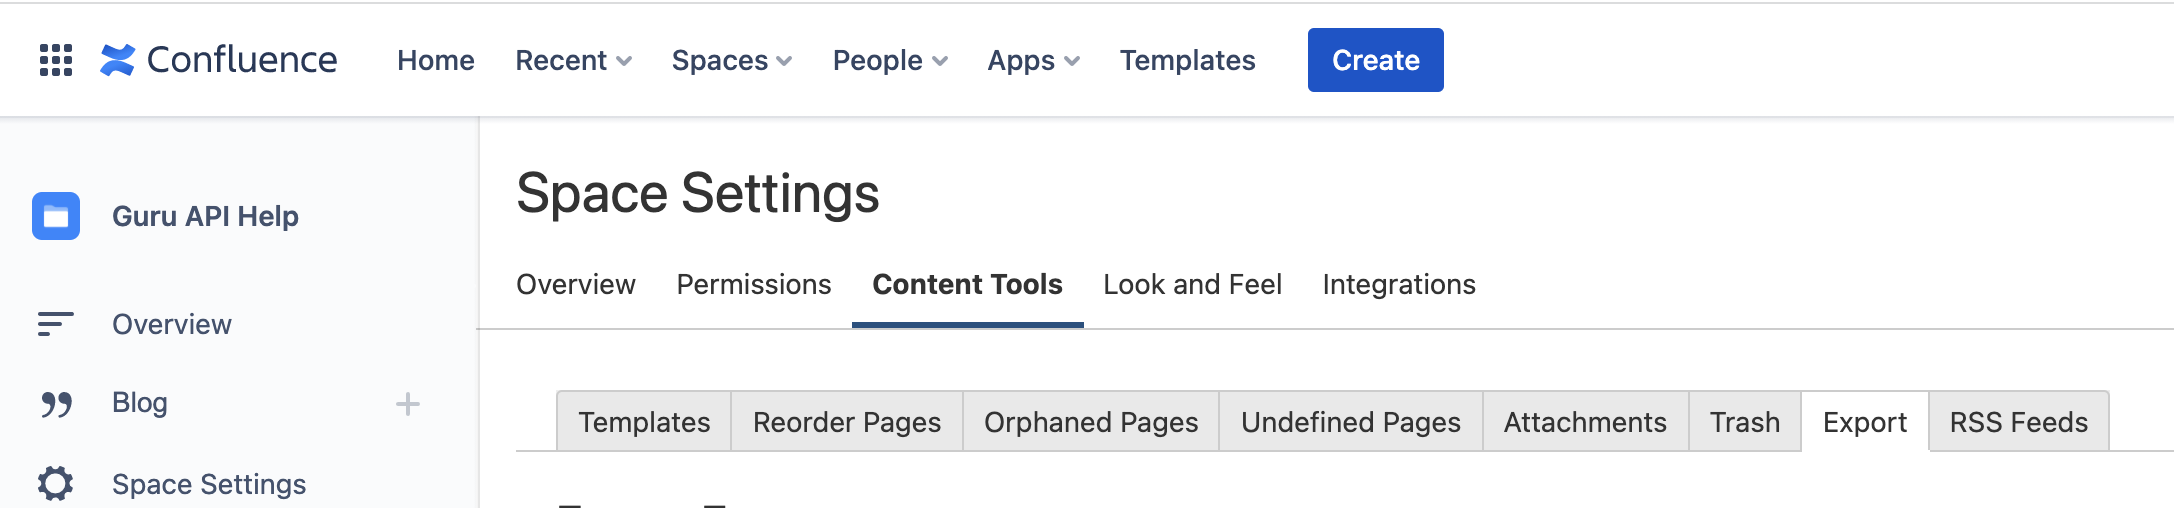Open Templates in the top navigation bar
This screenshot has height=508, width=2174.
1187,60
